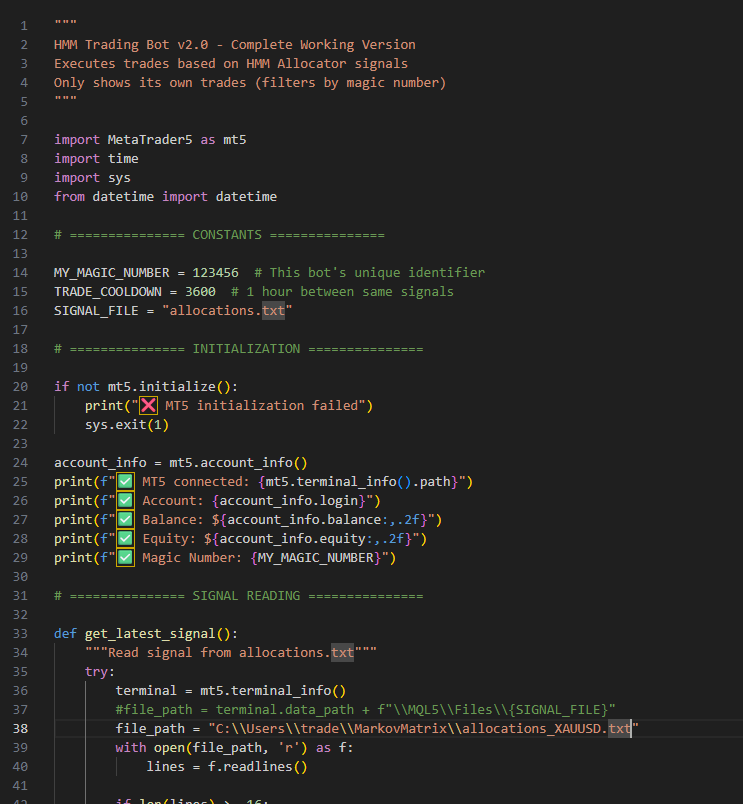The width and height of the screenshot is (743, 804).
Task: Click 'mt5.initialize()' in the if statement
Action: pyautogui.click(x=169, y=387)
